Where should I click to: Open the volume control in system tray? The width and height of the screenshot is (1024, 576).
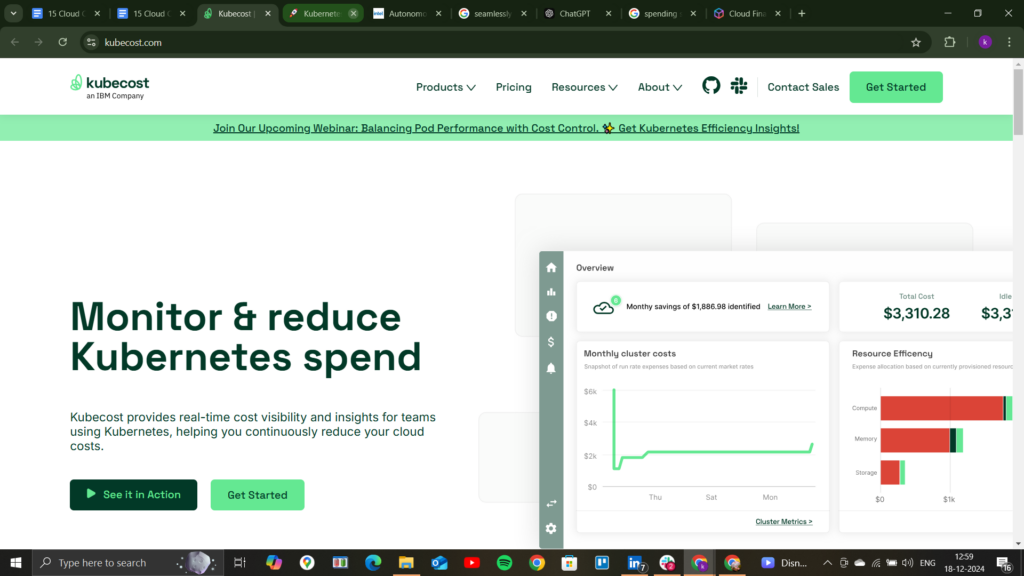(907, 562)
